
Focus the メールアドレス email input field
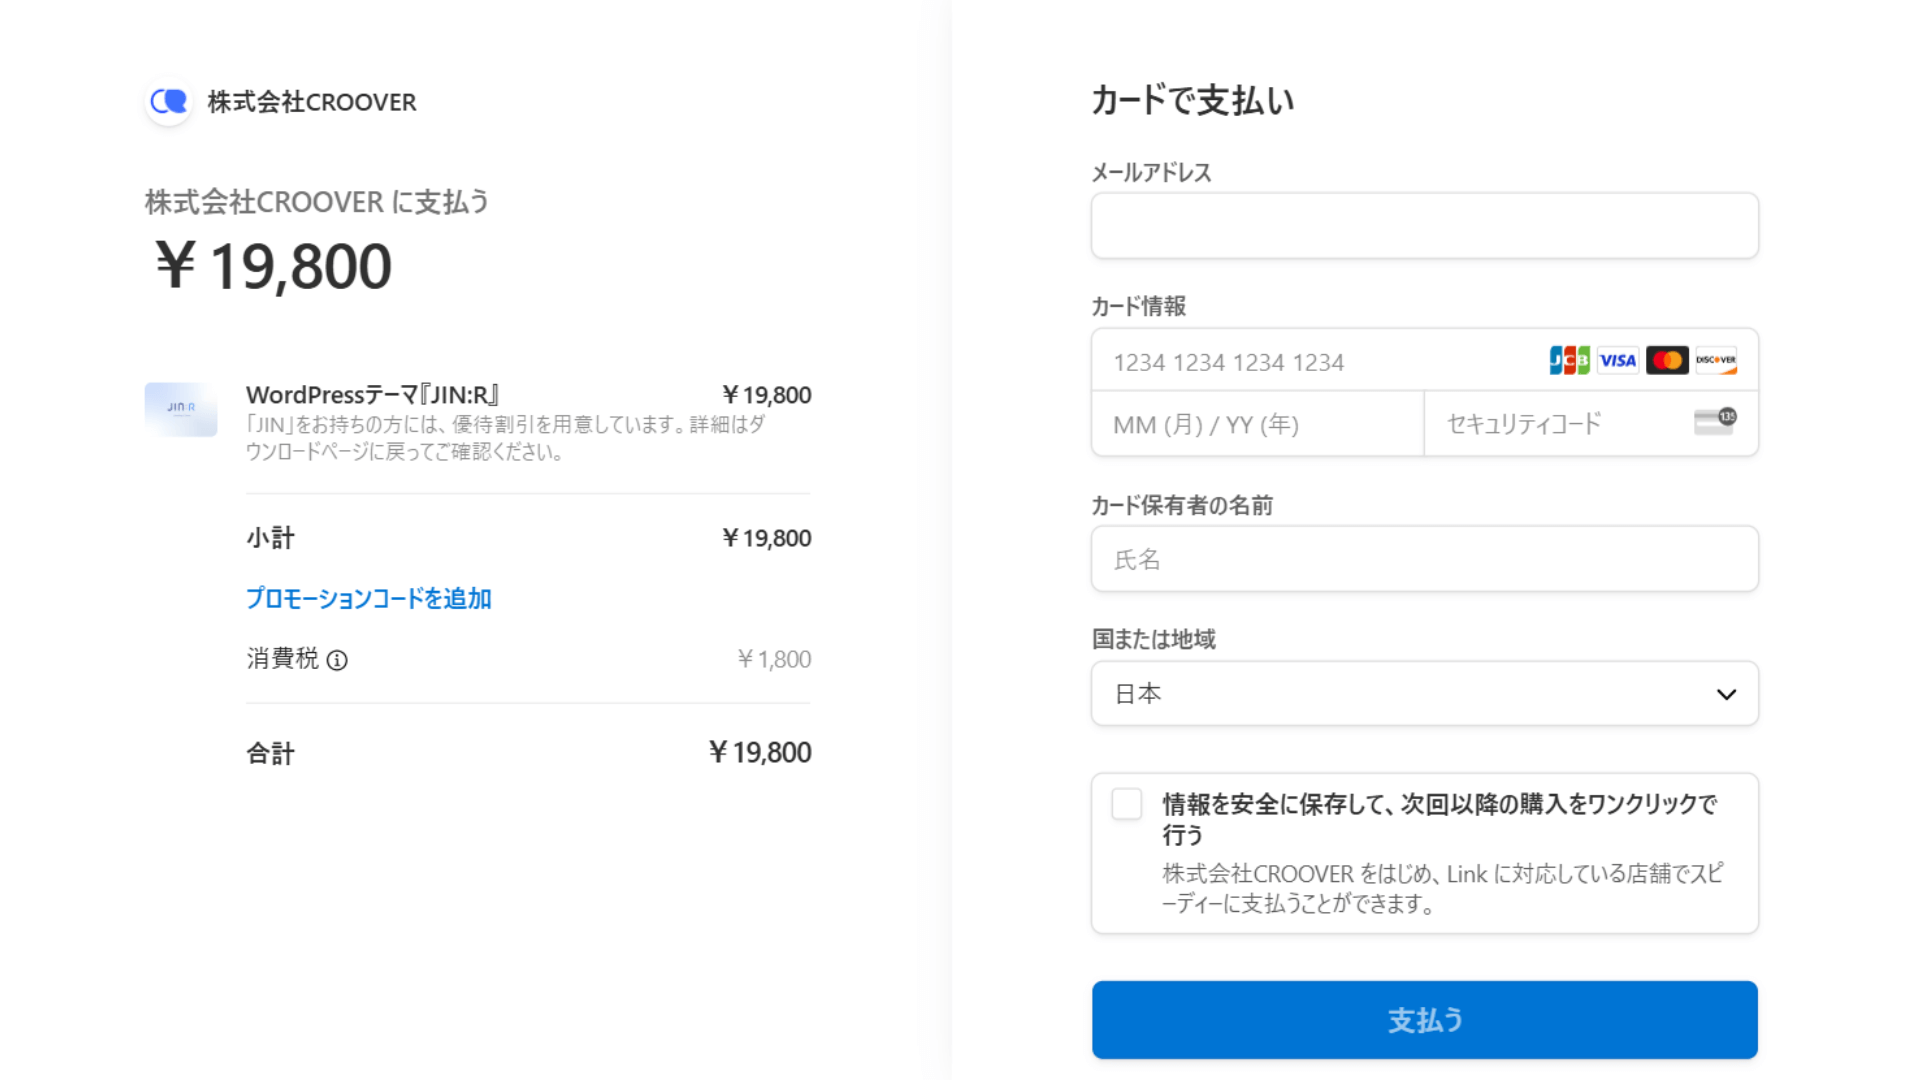point(1425,226)
